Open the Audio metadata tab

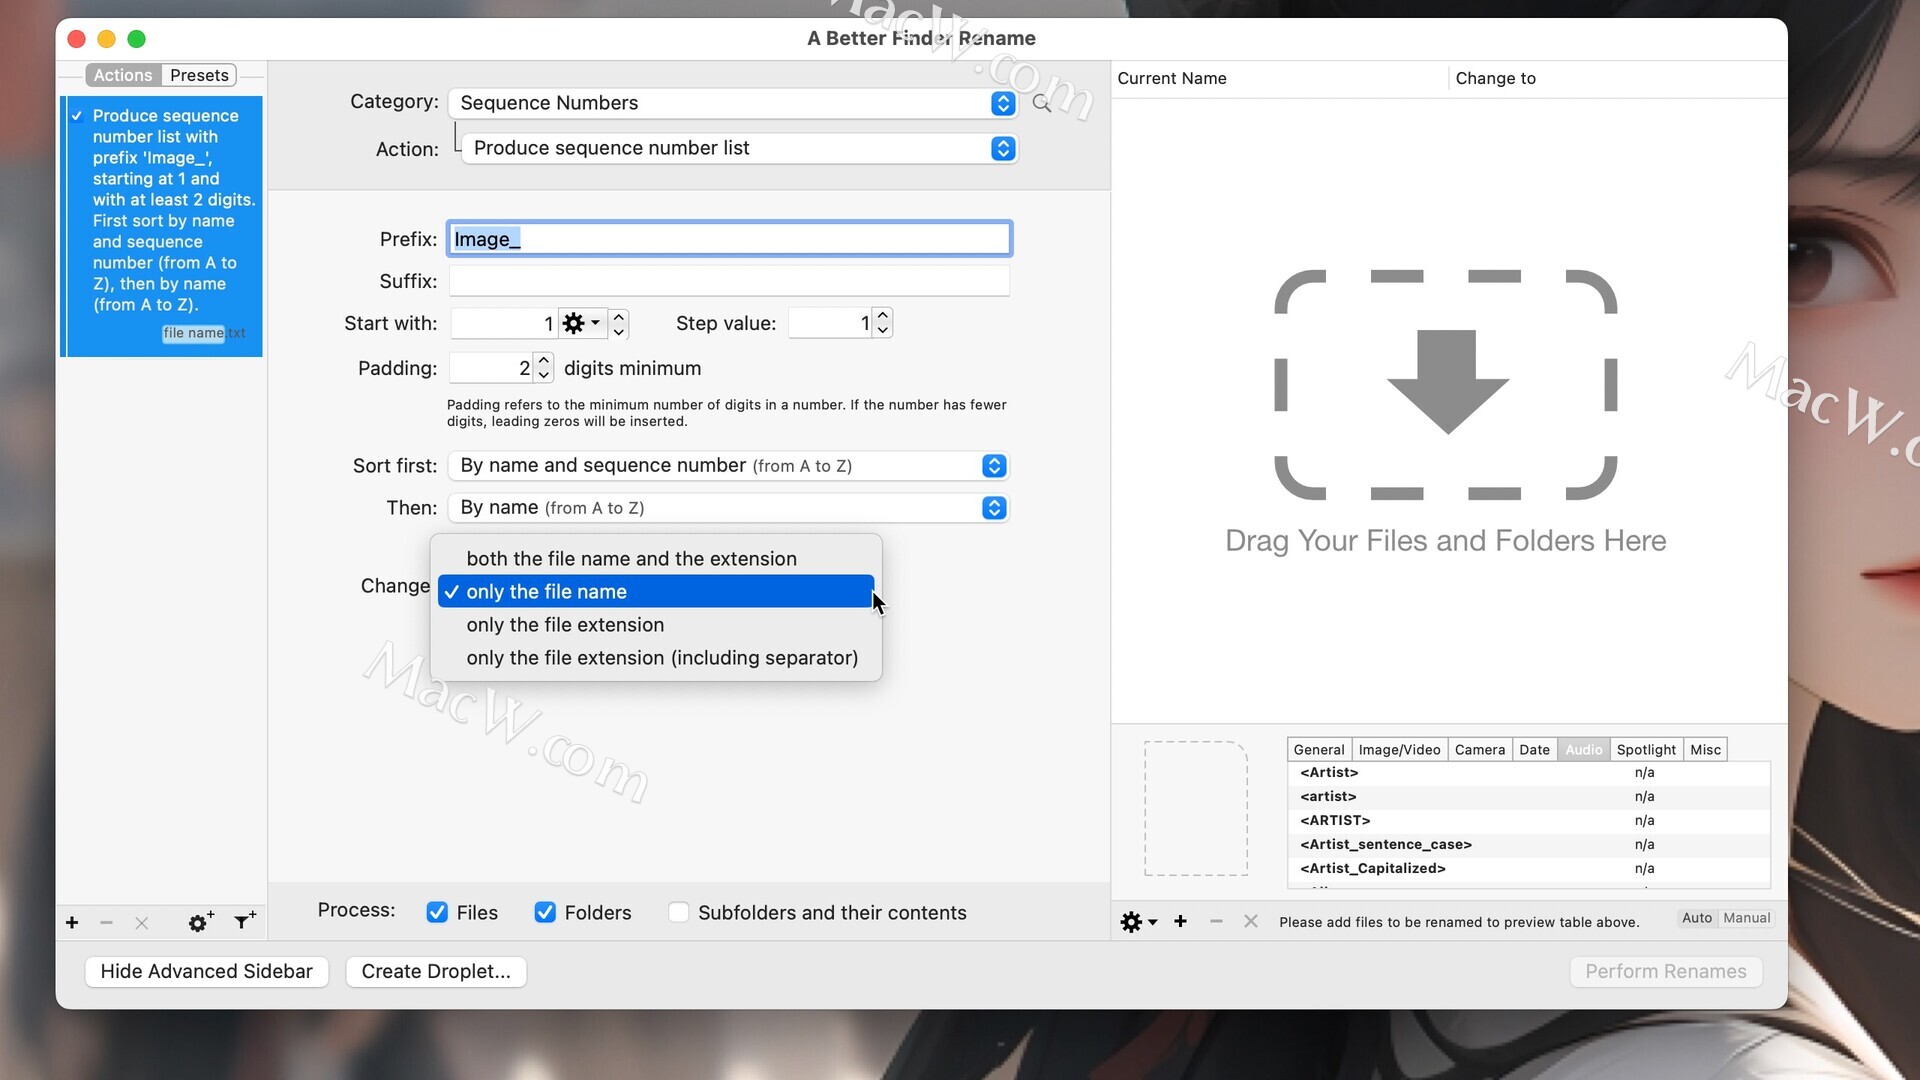click(x=1583, y=750)
